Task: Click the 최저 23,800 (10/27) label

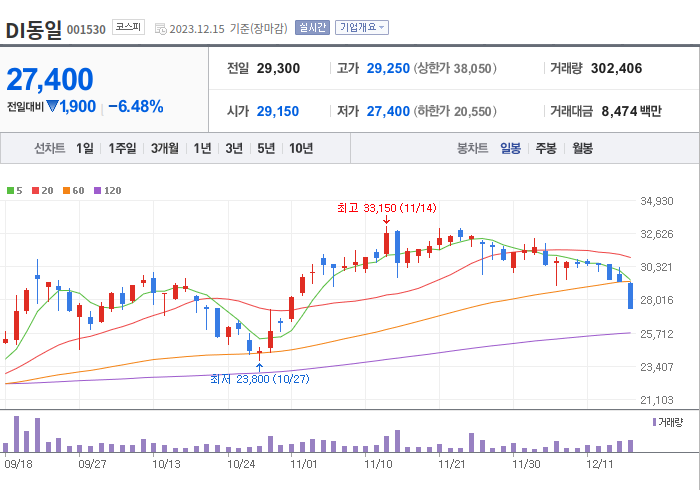Action: tap(260, 379)
